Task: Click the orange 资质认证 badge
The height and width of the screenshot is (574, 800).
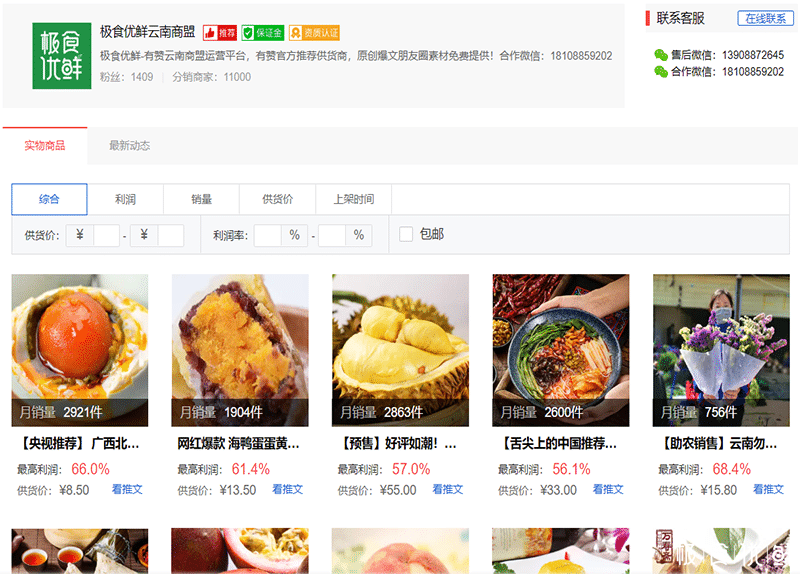Action: [x=314, y=33]
